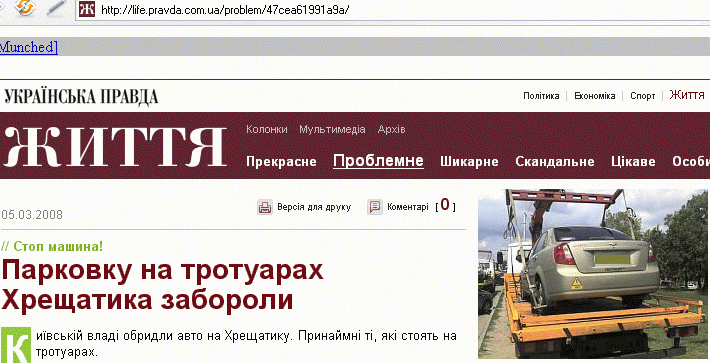Open the Архів page
The height and width of the screenshot is (363, 710).
coord(391,129)
